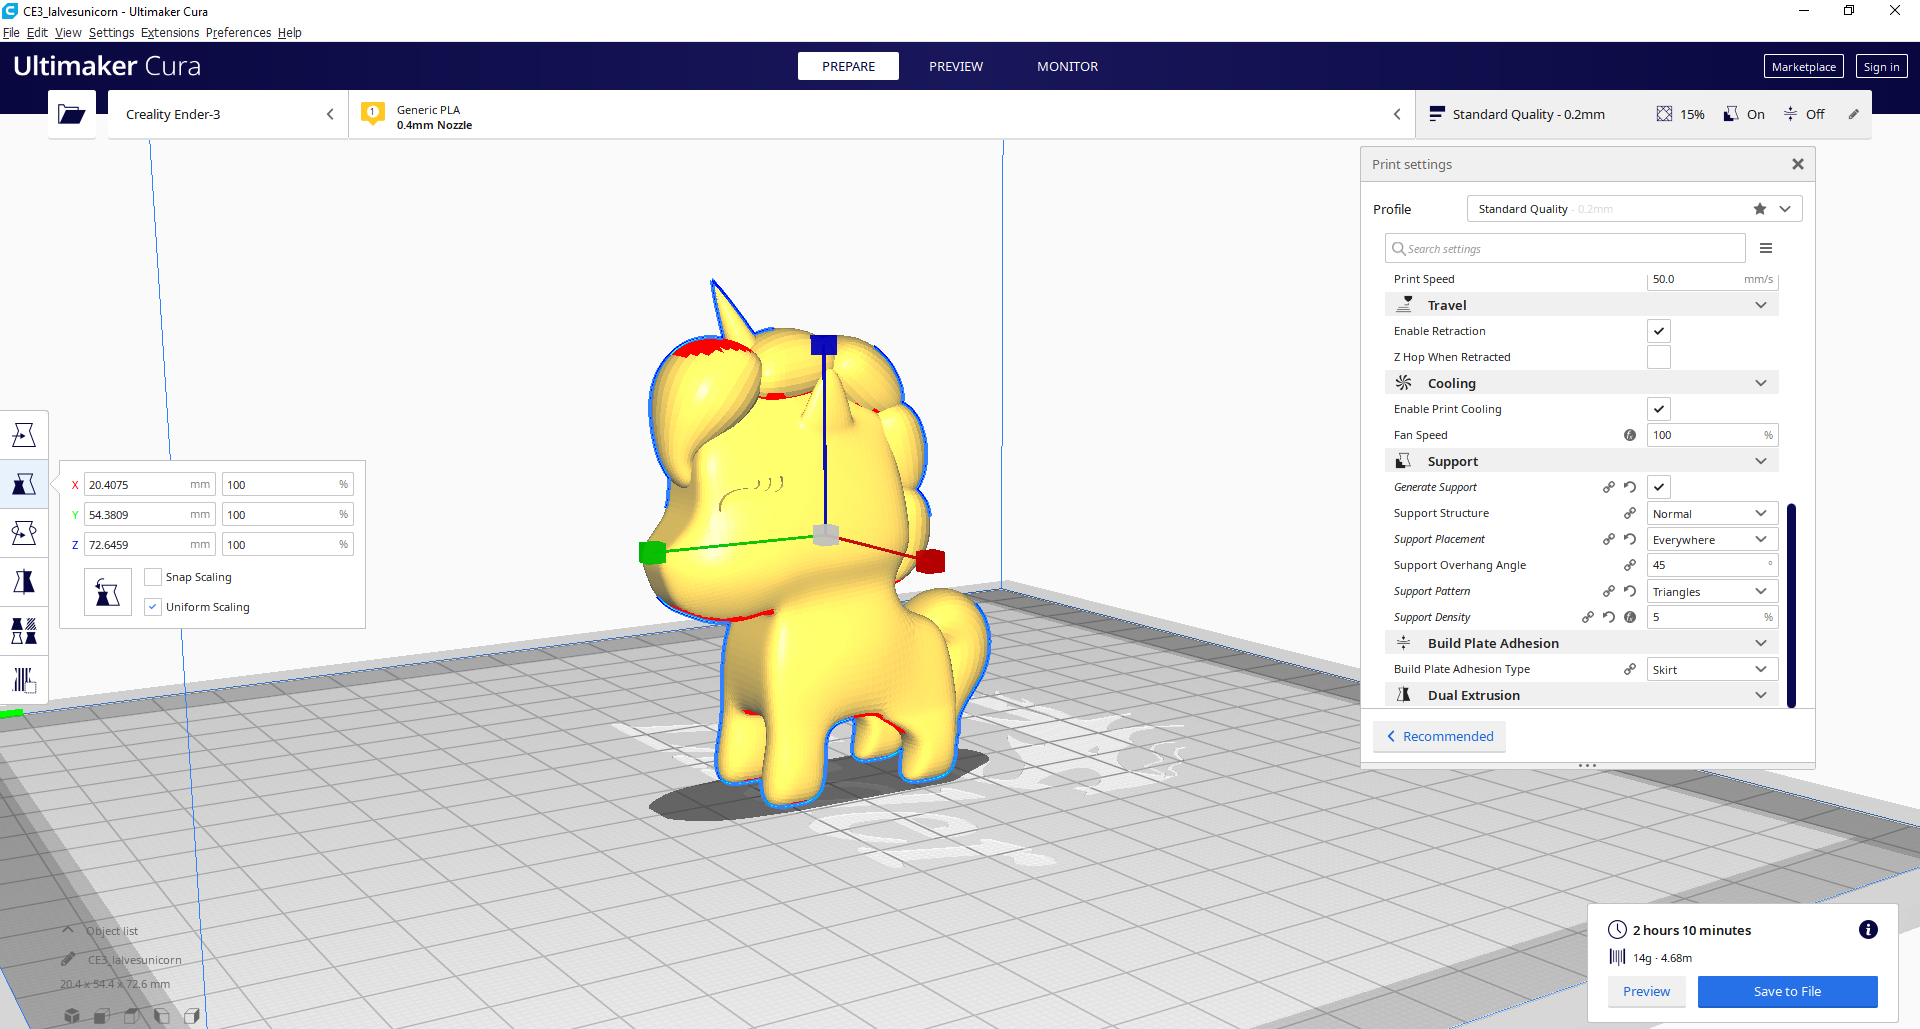
Task: Click the X dimension mm field
Action: (x=149, y=484)
